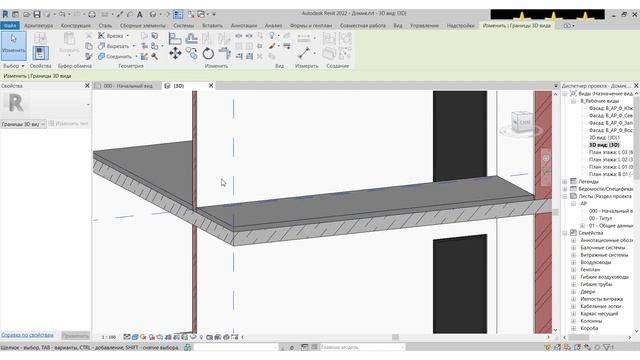Image resolution: width=640 pixels, height=360 pixels.
Task: Click the Text 'A' icon in quick access toolbar
Action: pyautogui.click(x=140, y=14)
